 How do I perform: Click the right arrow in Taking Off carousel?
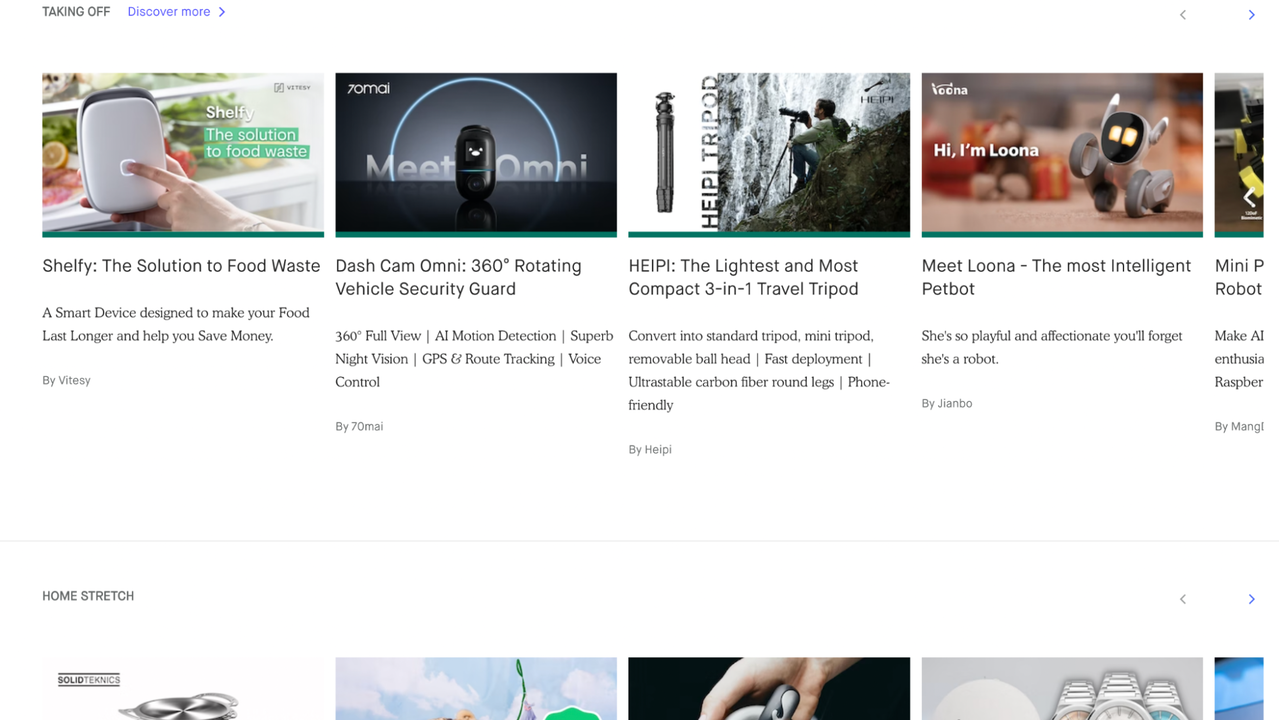(1251, 14)
